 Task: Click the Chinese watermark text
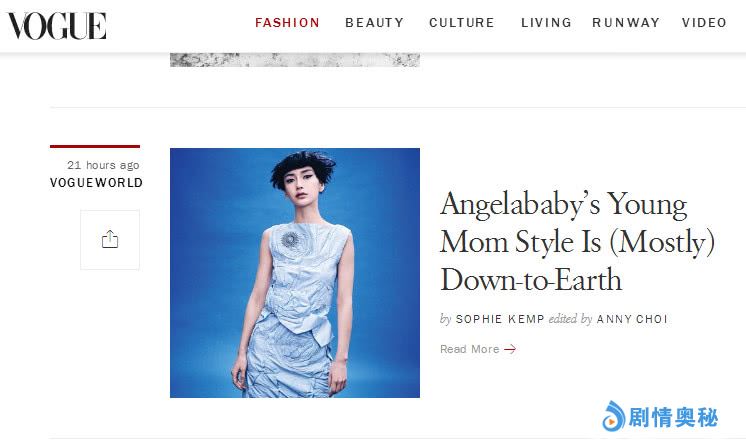click(x=673, y=418)
